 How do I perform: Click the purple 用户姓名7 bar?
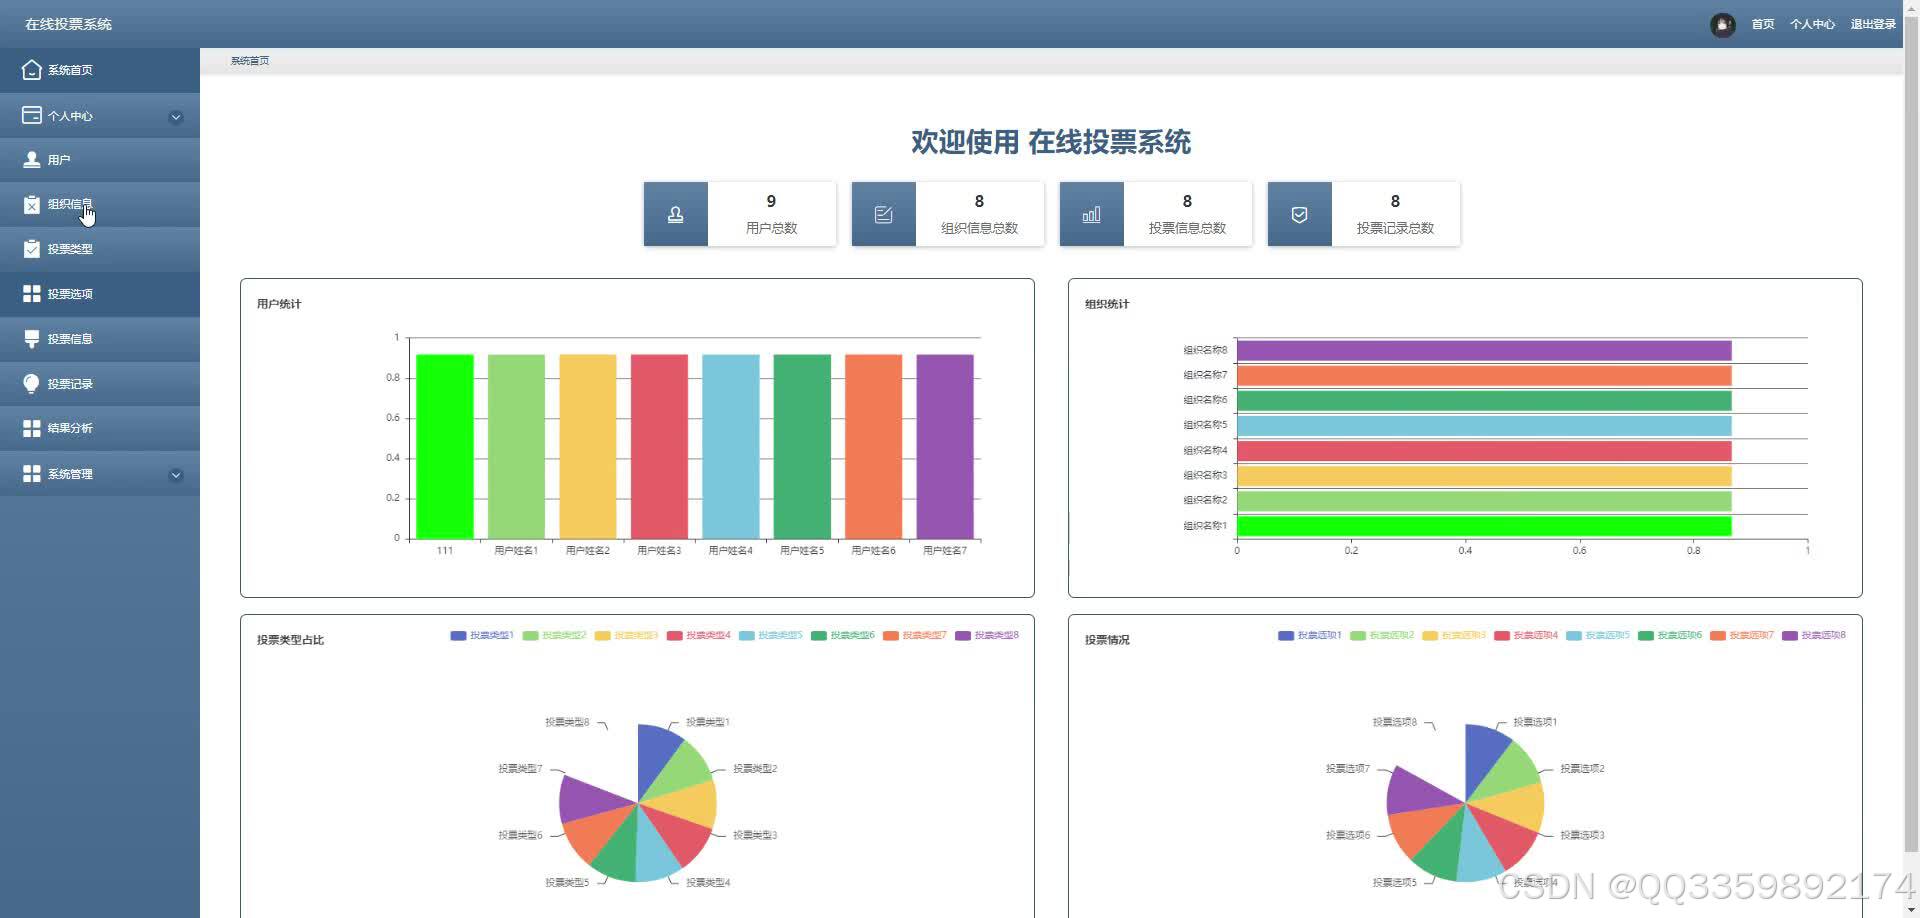coord(945,446)
